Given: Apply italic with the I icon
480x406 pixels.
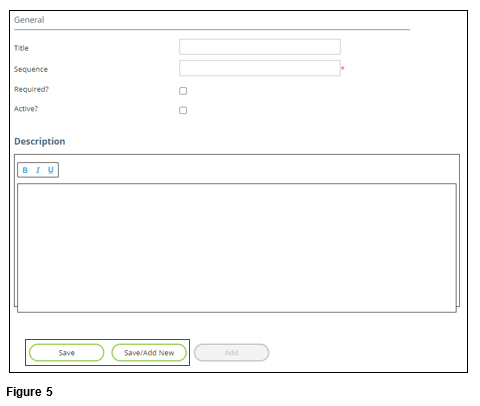Looking at the screenshot, I should (x=38, y=170).
